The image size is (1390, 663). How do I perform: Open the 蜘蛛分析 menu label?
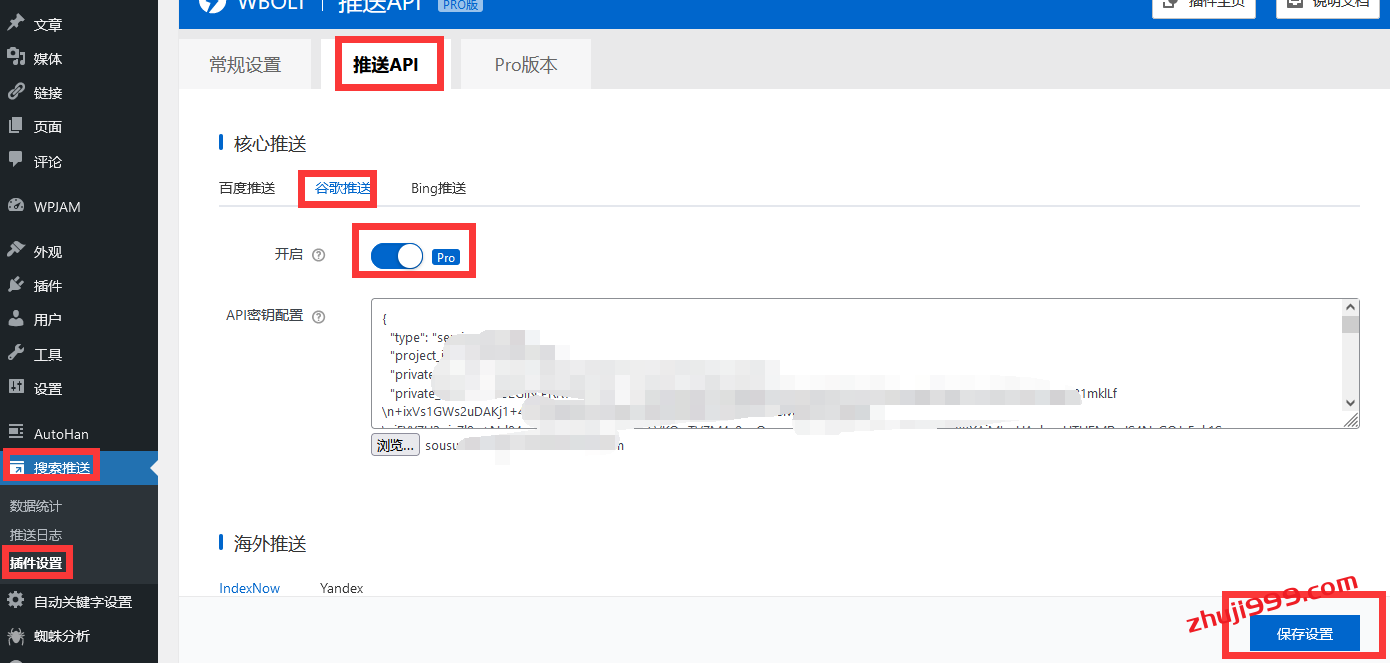tap(62, 636)
